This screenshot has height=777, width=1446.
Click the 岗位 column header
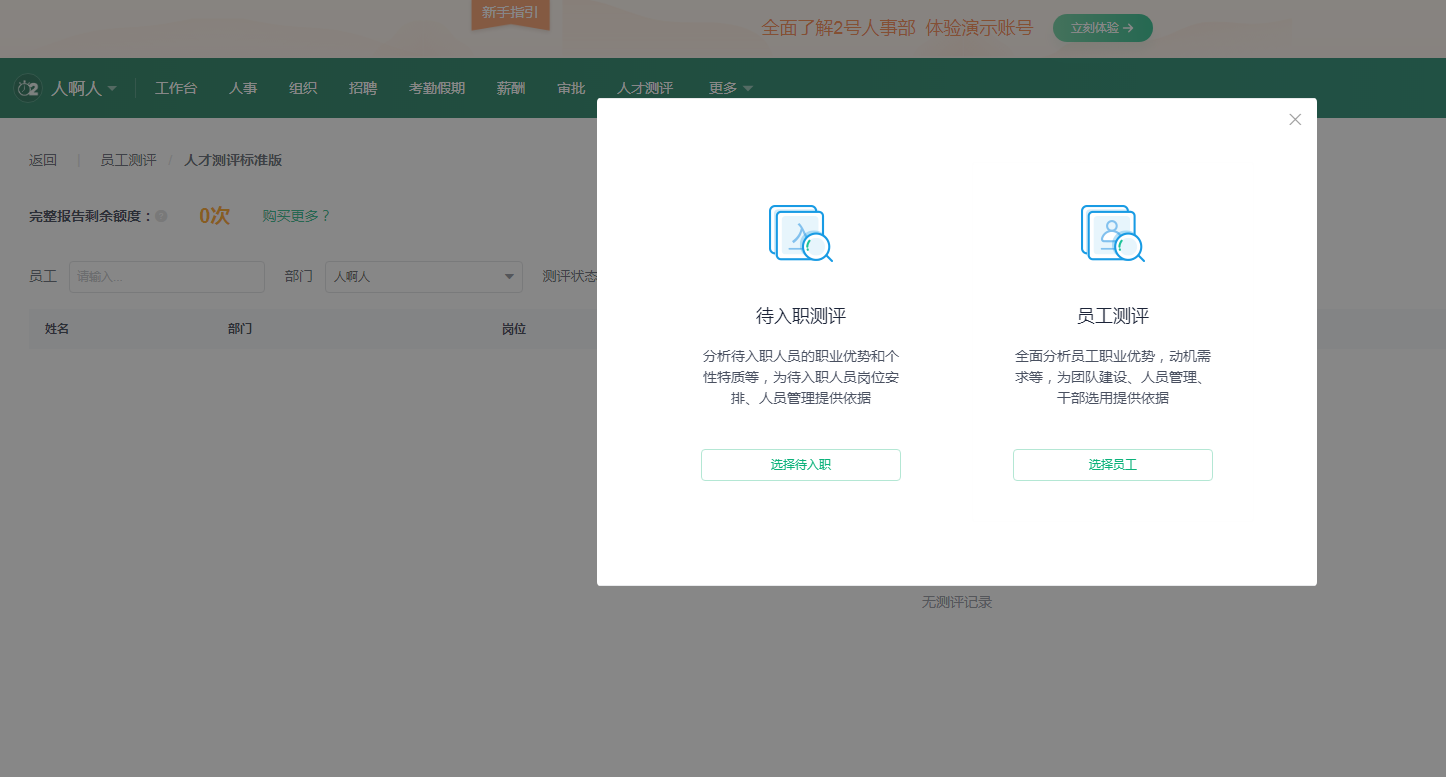[x=514, y=329]
